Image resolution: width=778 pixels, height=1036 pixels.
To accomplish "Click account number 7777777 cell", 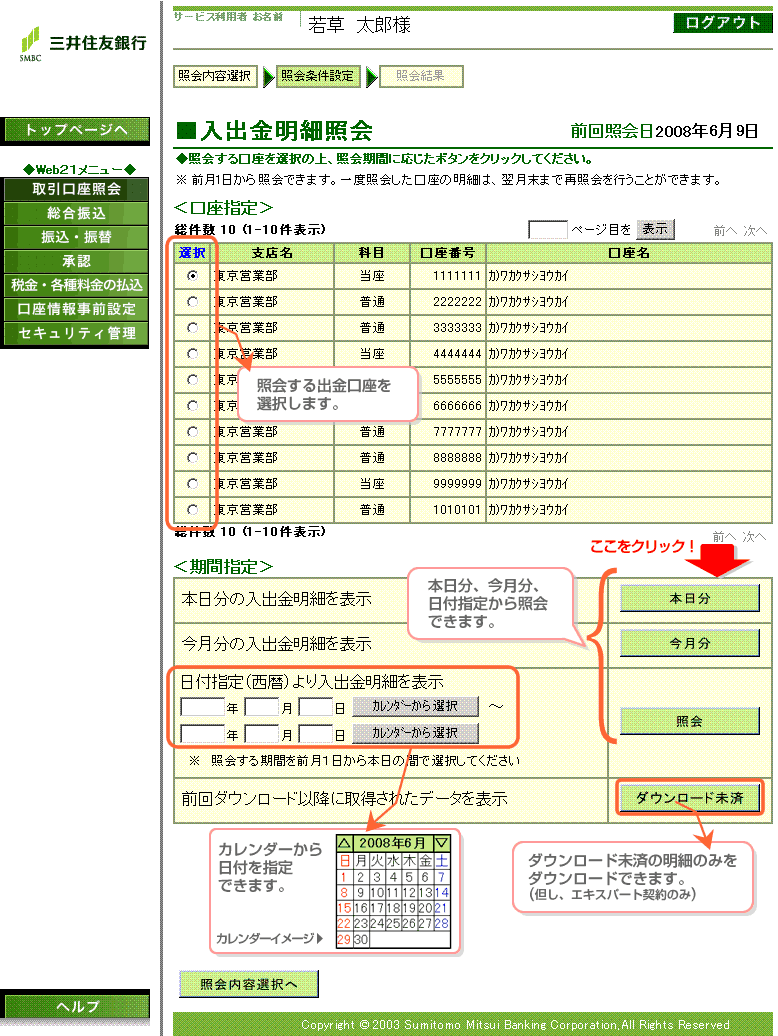I will [x=448, y=431].
